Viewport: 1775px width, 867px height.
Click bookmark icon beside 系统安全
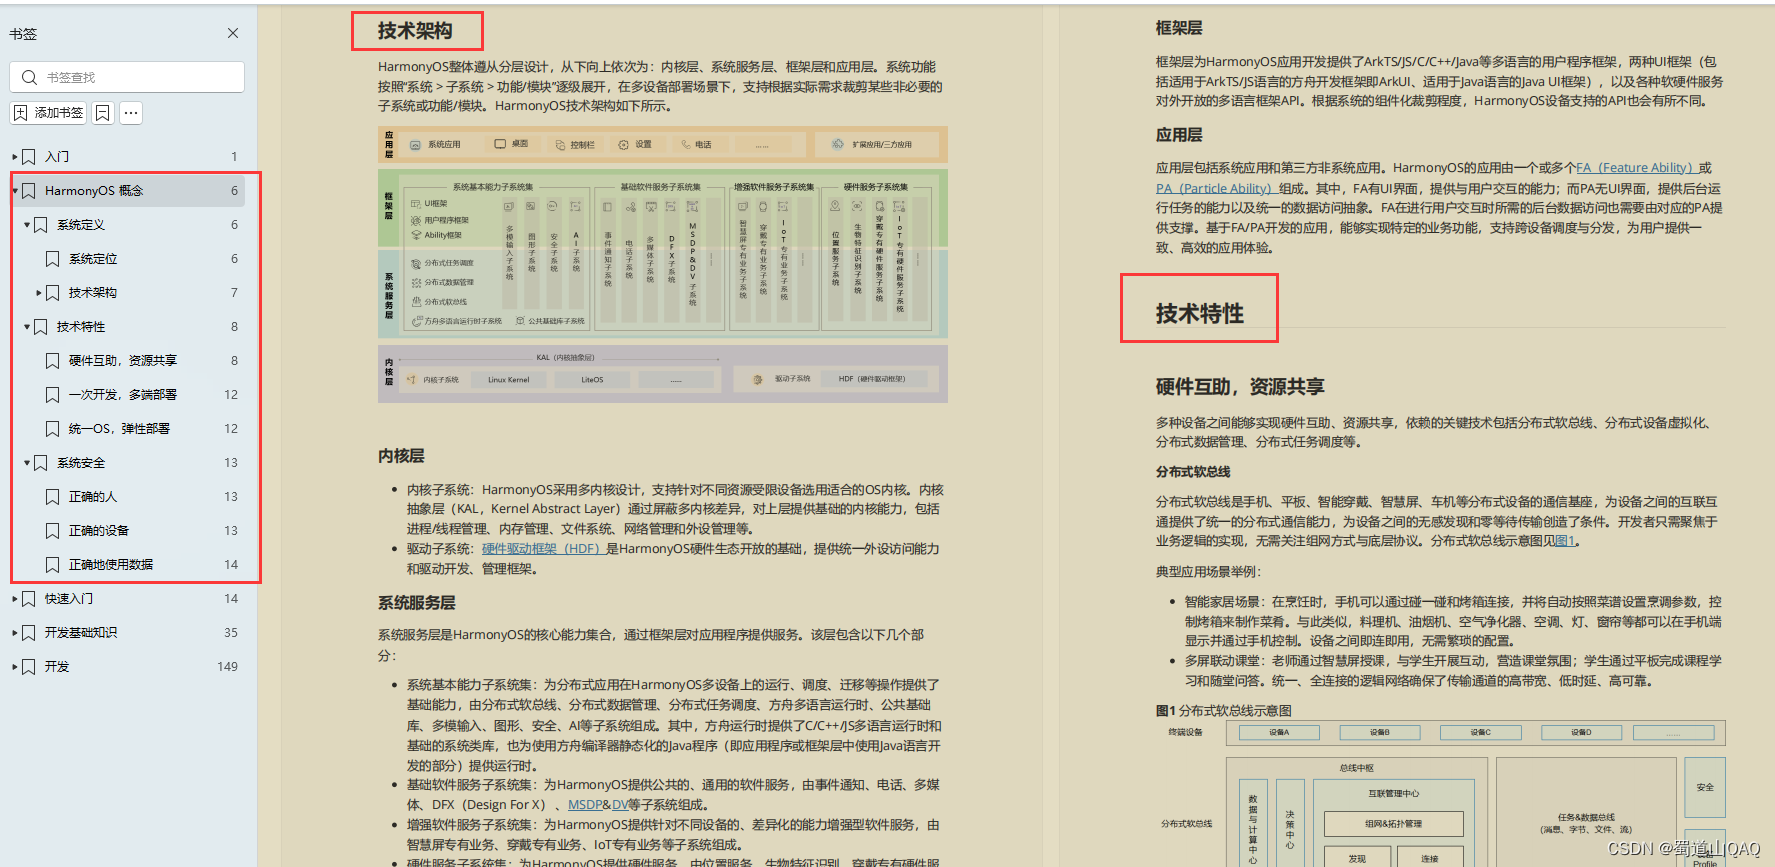pyautogui.click(x=41, y=463)
